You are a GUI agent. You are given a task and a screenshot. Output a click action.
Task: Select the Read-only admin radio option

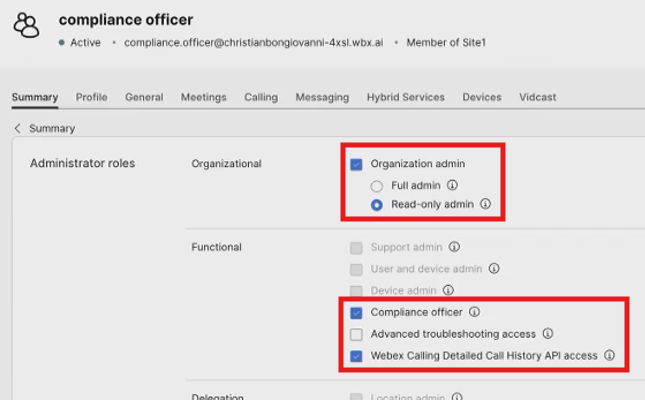pos(376,204)
